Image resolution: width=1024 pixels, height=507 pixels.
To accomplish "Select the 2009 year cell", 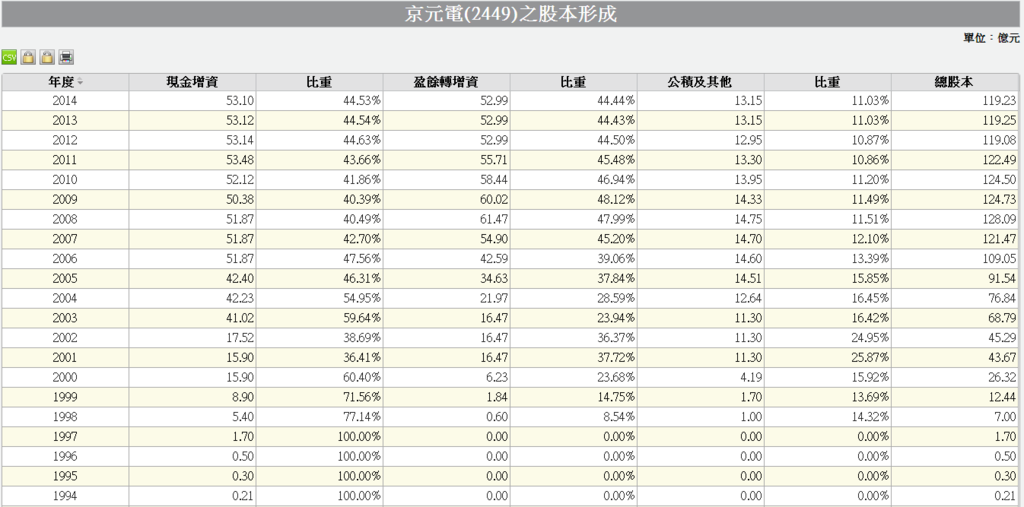I will tap(65, 199).
